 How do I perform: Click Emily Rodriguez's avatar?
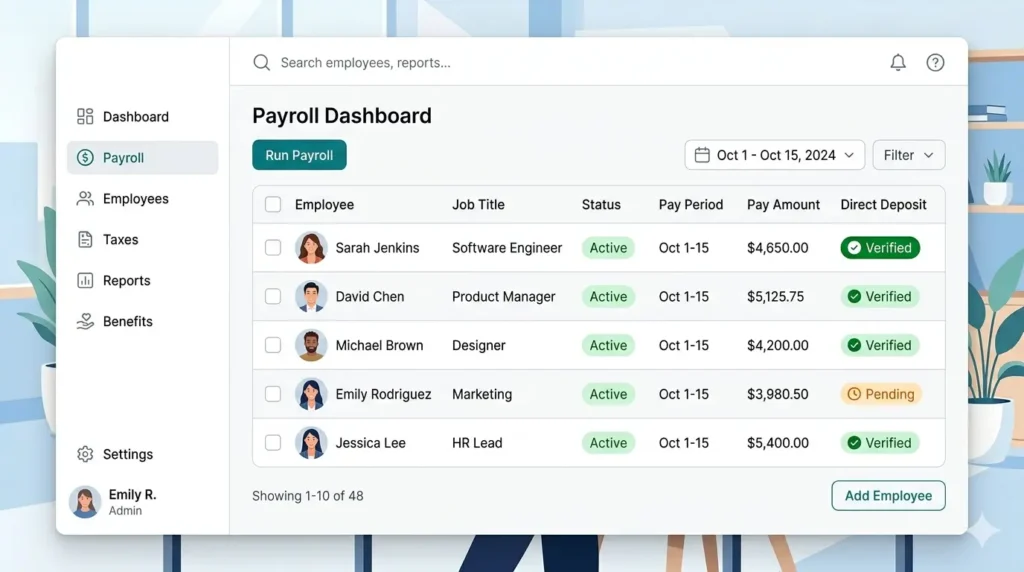tap(311, 394)
